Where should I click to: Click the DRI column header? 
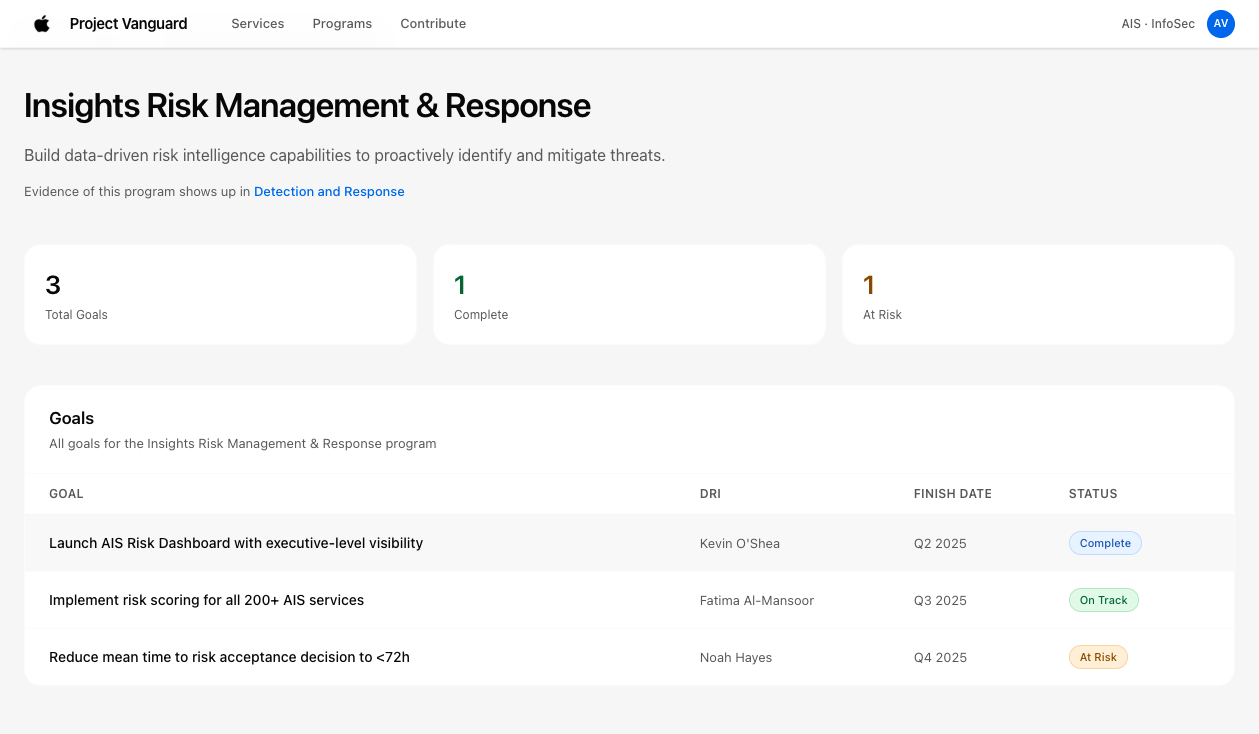click(710, 494)
